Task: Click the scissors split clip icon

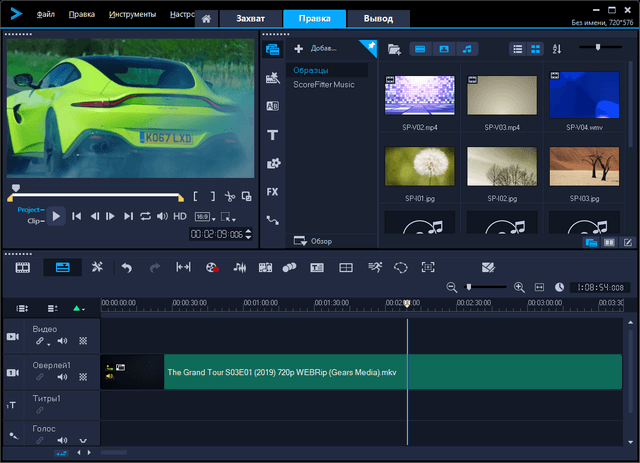Action: point(230,197)
